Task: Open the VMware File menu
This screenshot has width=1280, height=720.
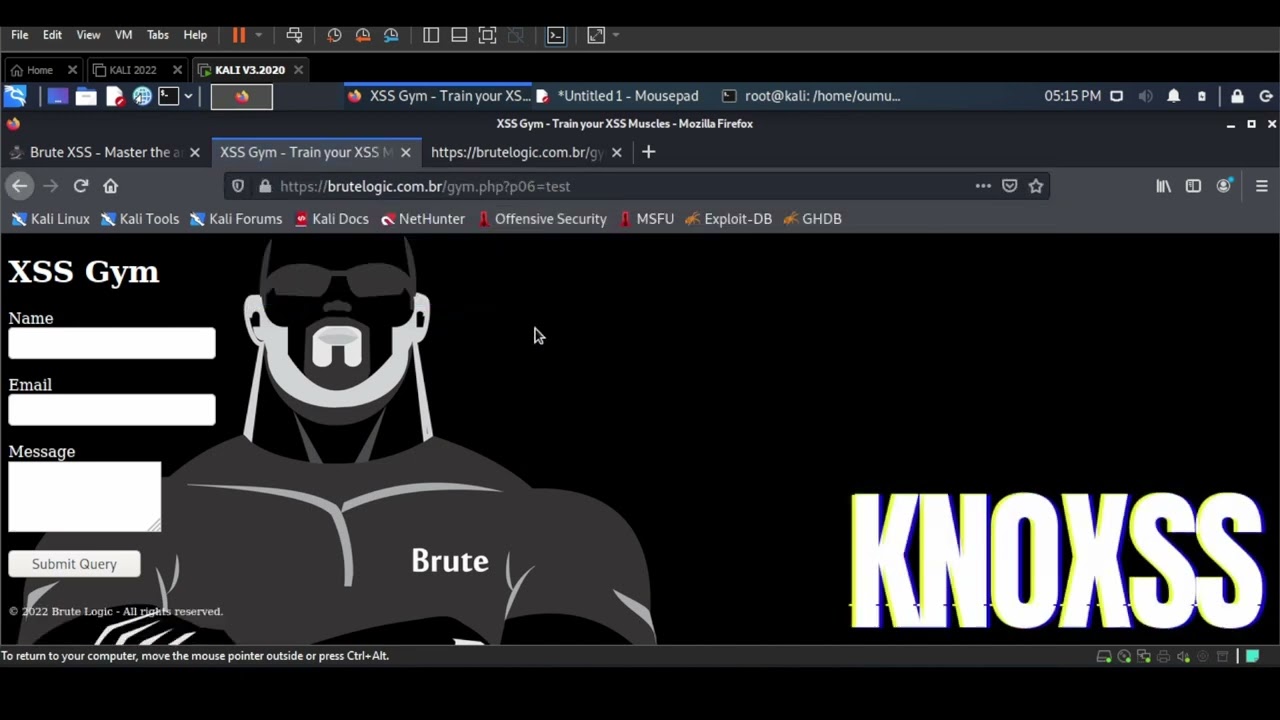Action: [20, 35]
